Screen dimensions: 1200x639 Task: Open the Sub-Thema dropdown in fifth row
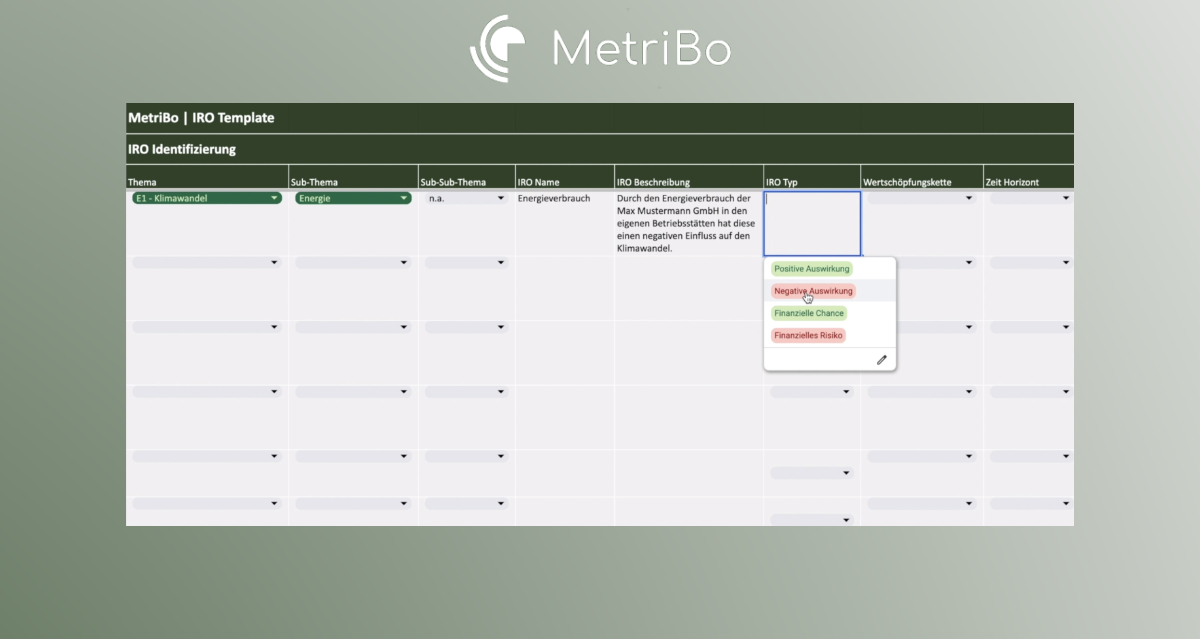pyautogui.click(x=353, y=456)
